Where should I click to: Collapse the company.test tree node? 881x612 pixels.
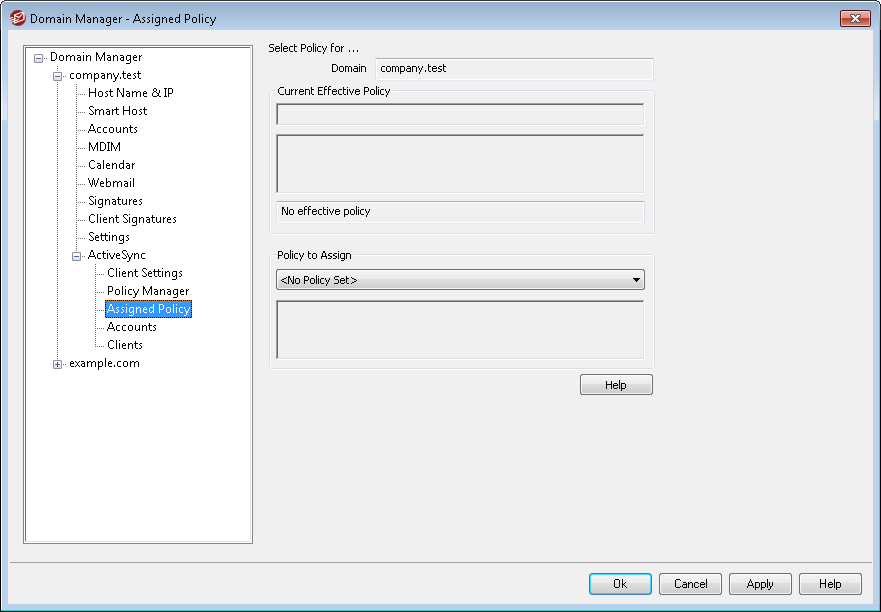[58, 76]
